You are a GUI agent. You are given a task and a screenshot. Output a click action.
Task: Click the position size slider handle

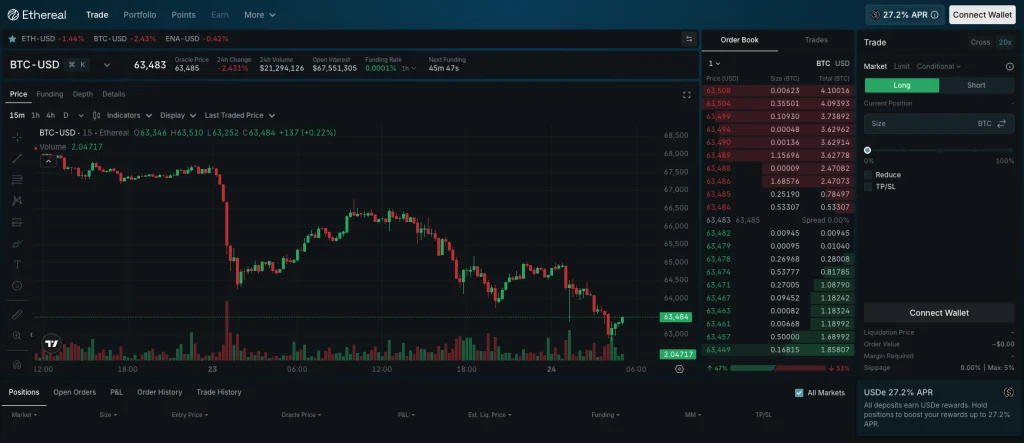pyautogui.click(x=867, y=150)
